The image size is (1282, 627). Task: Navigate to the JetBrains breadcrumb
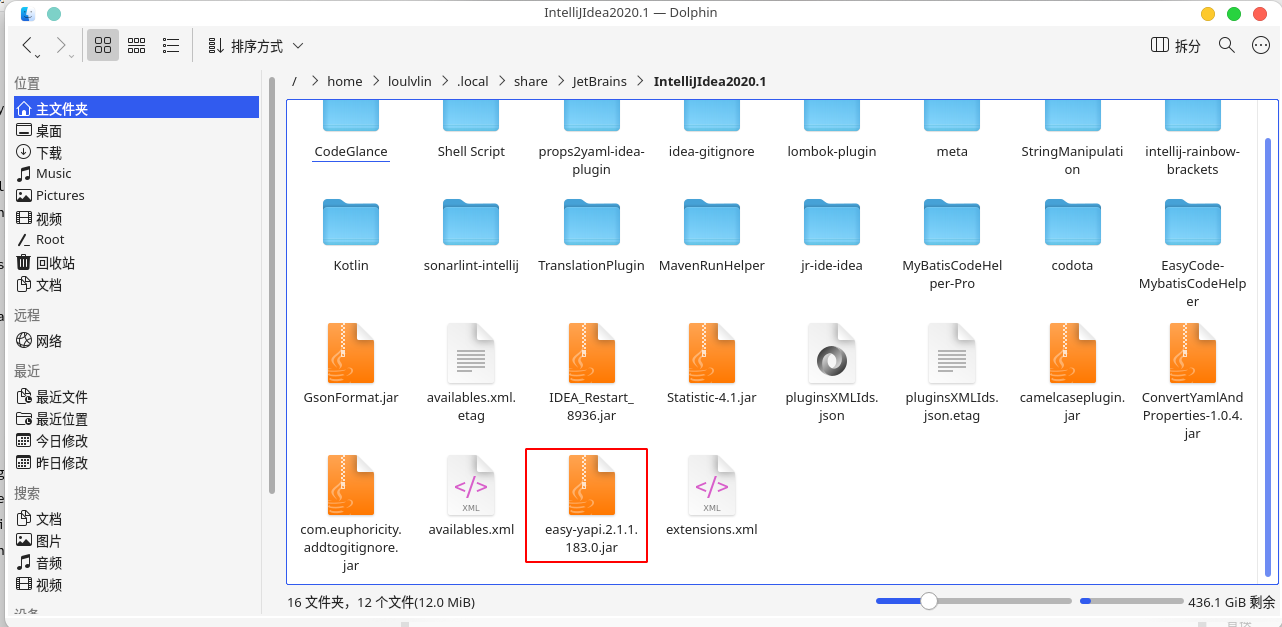pos(601,81)
